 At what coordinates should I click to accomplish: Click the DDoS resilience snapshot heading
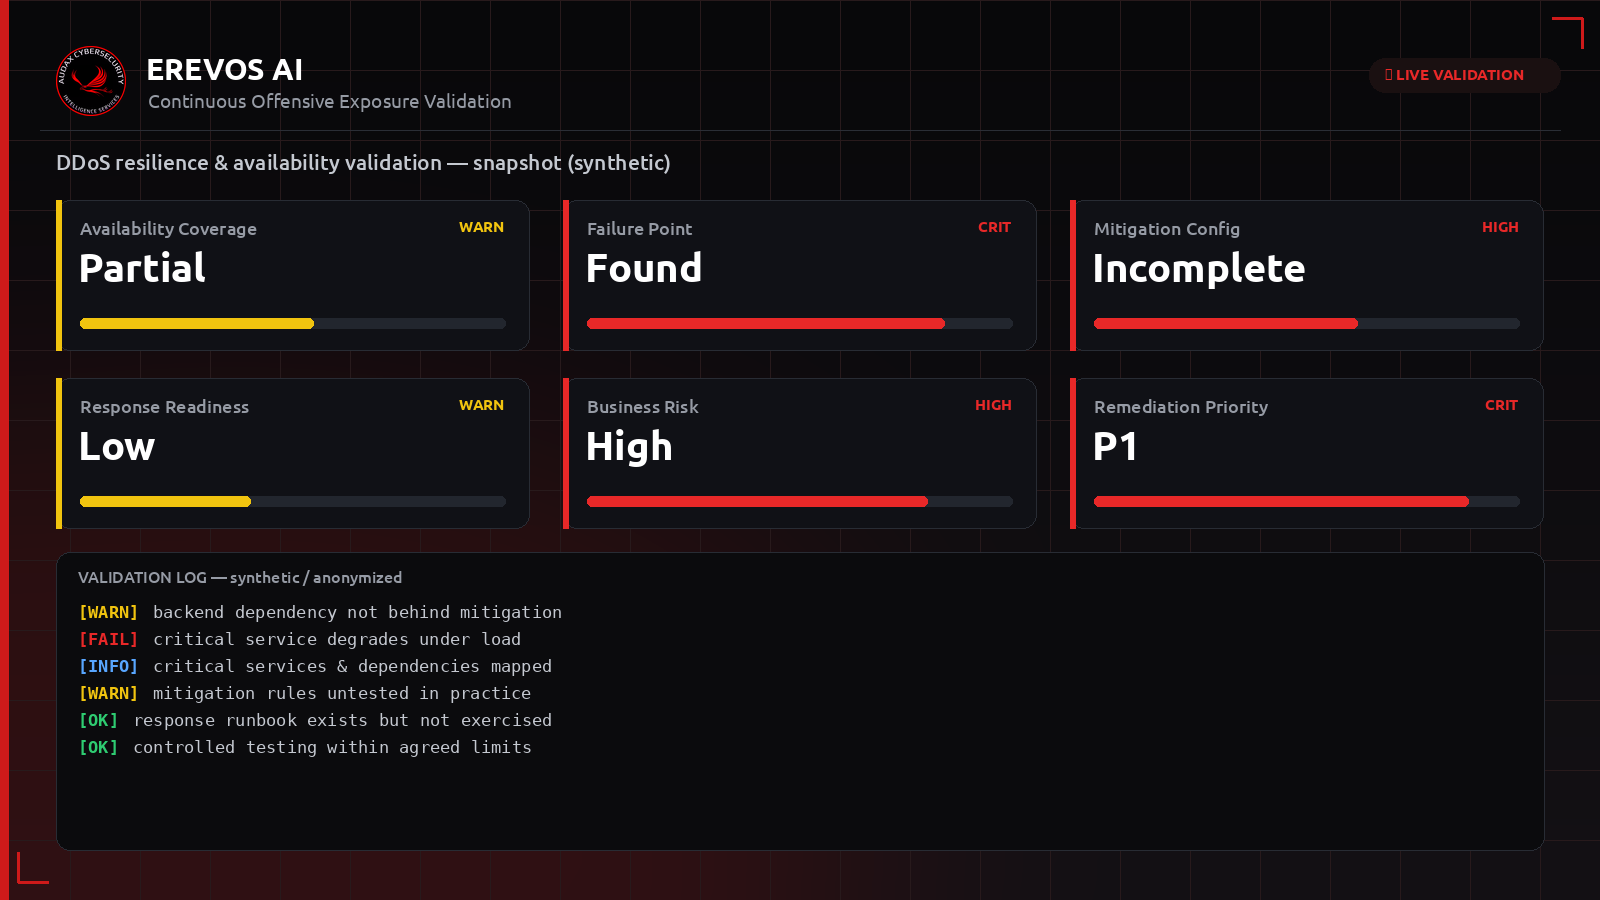[x=363, y=163]
